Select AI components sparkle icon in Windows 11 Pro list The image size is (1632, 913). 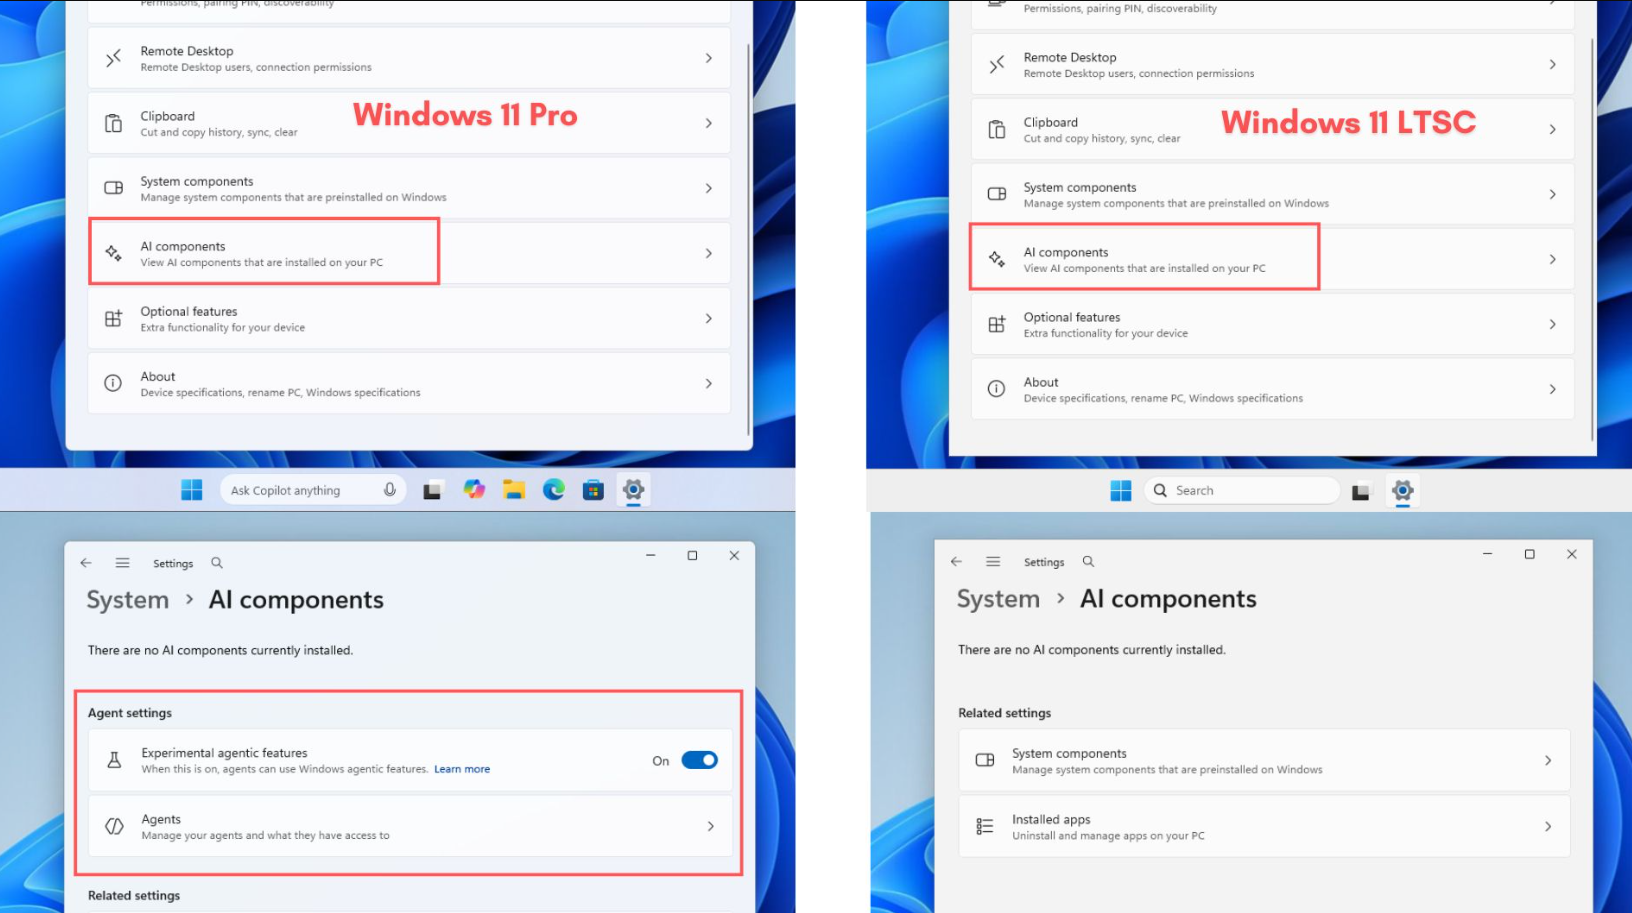coord(114,253)
